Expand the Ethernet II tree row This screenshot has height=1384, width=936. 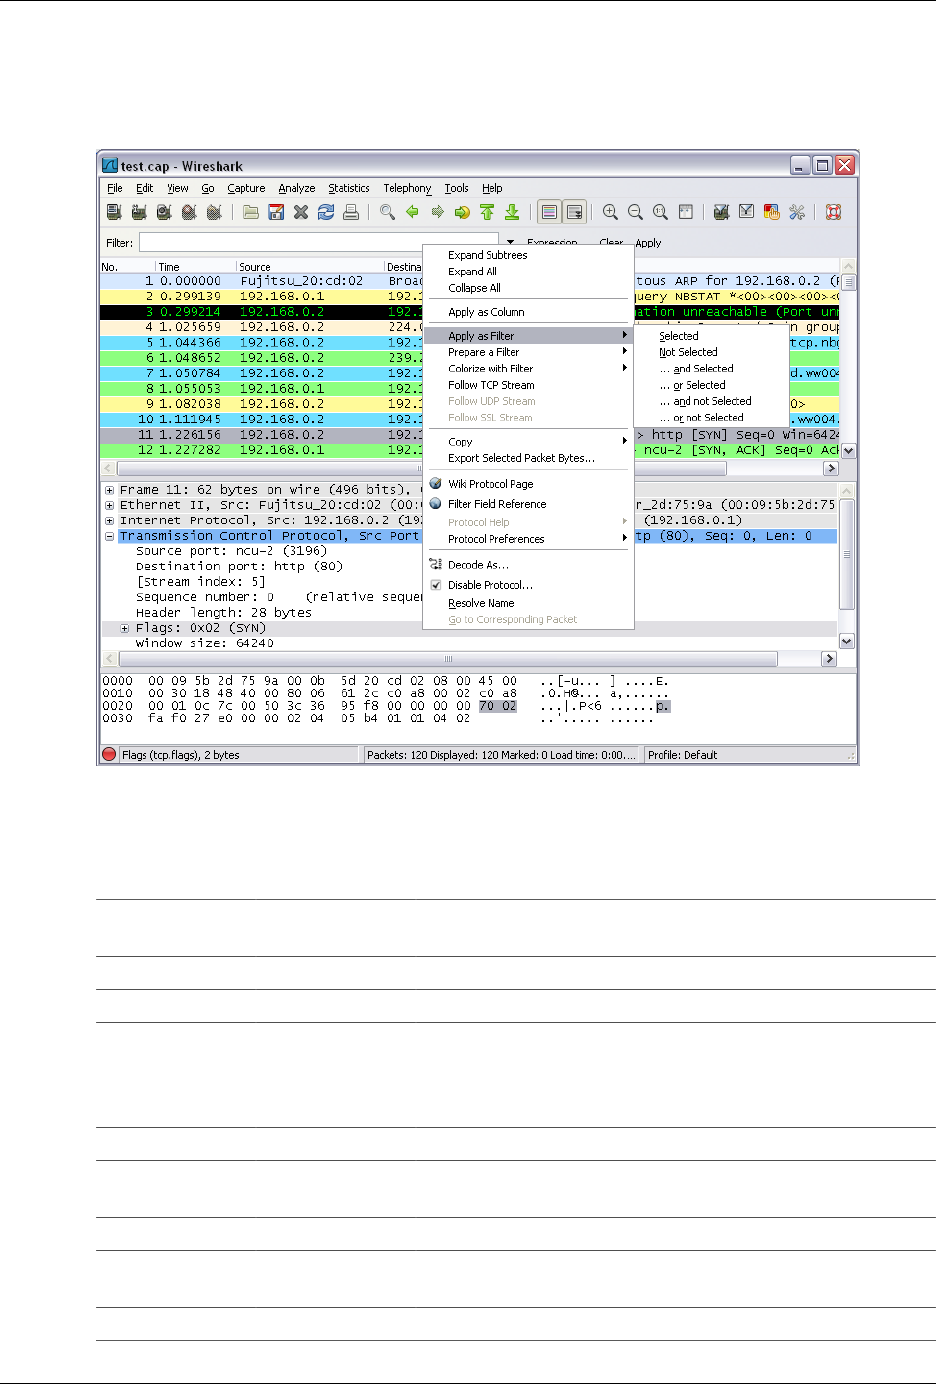click(109, 505)
